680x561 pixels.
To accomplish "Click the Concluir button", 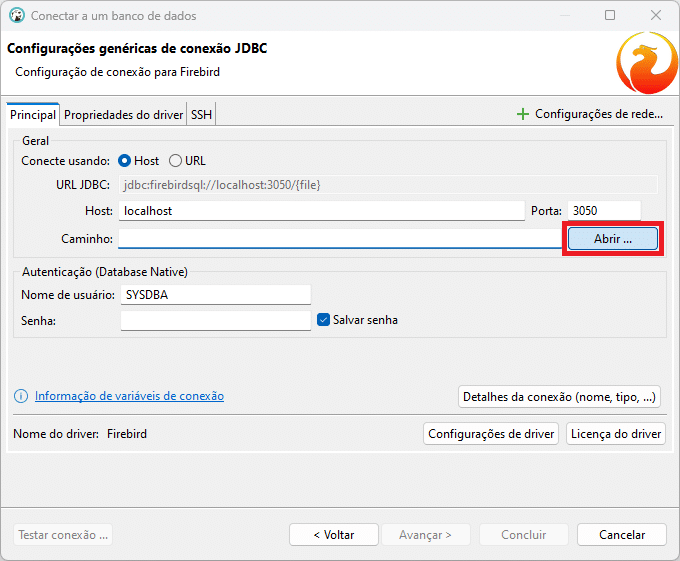I will click(x=523, y=535).
